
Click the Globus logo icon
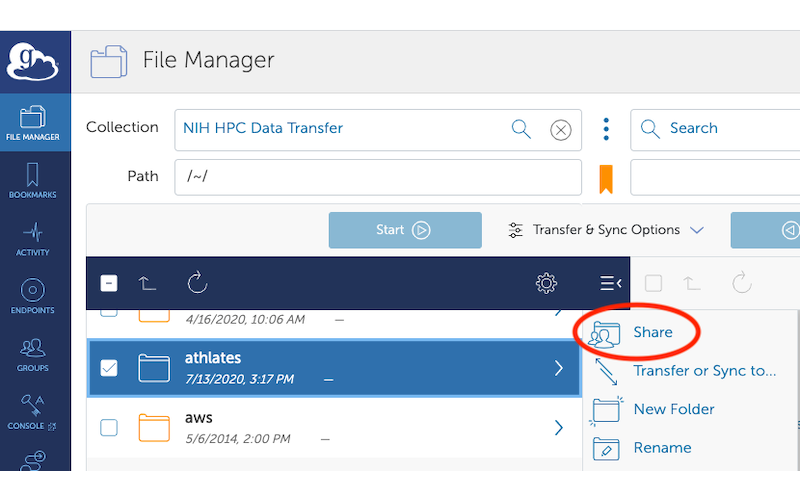pos(35,61)
